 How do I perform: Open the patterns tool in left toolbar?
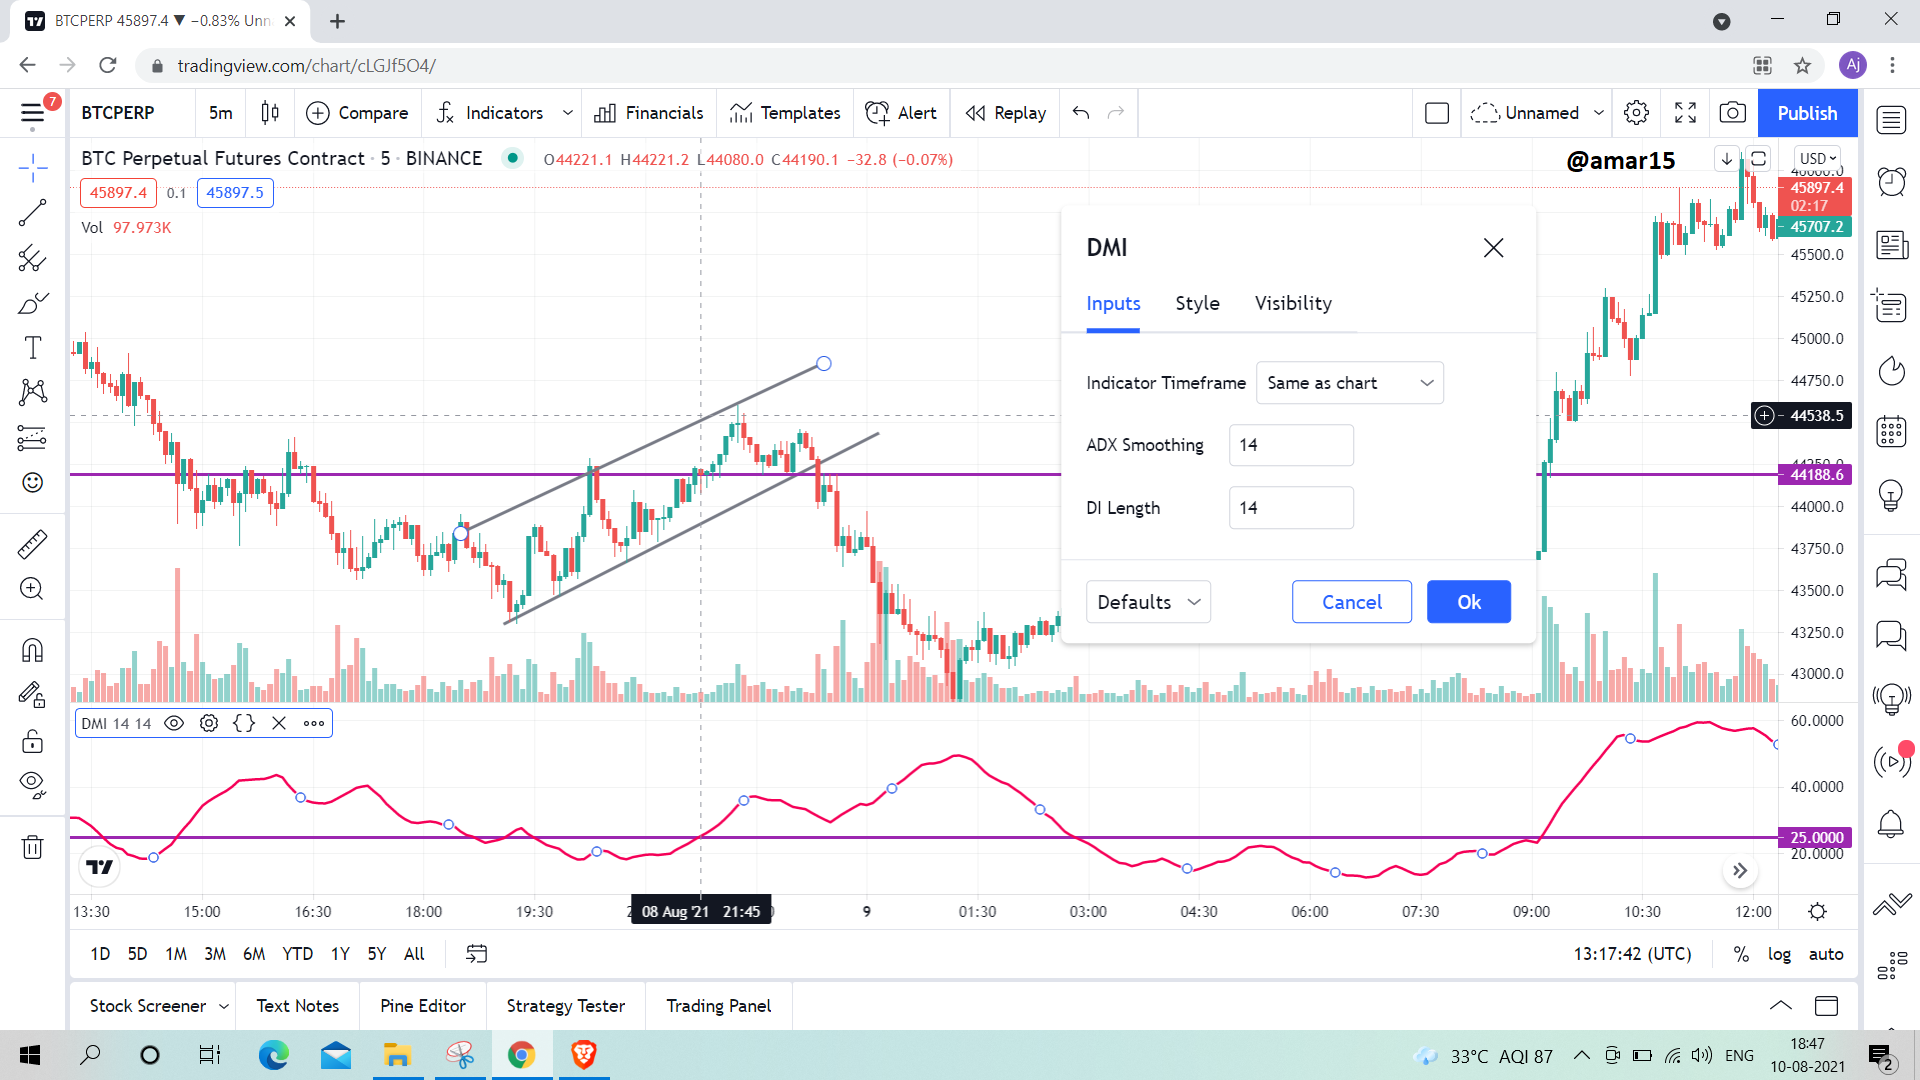[32, 392]
